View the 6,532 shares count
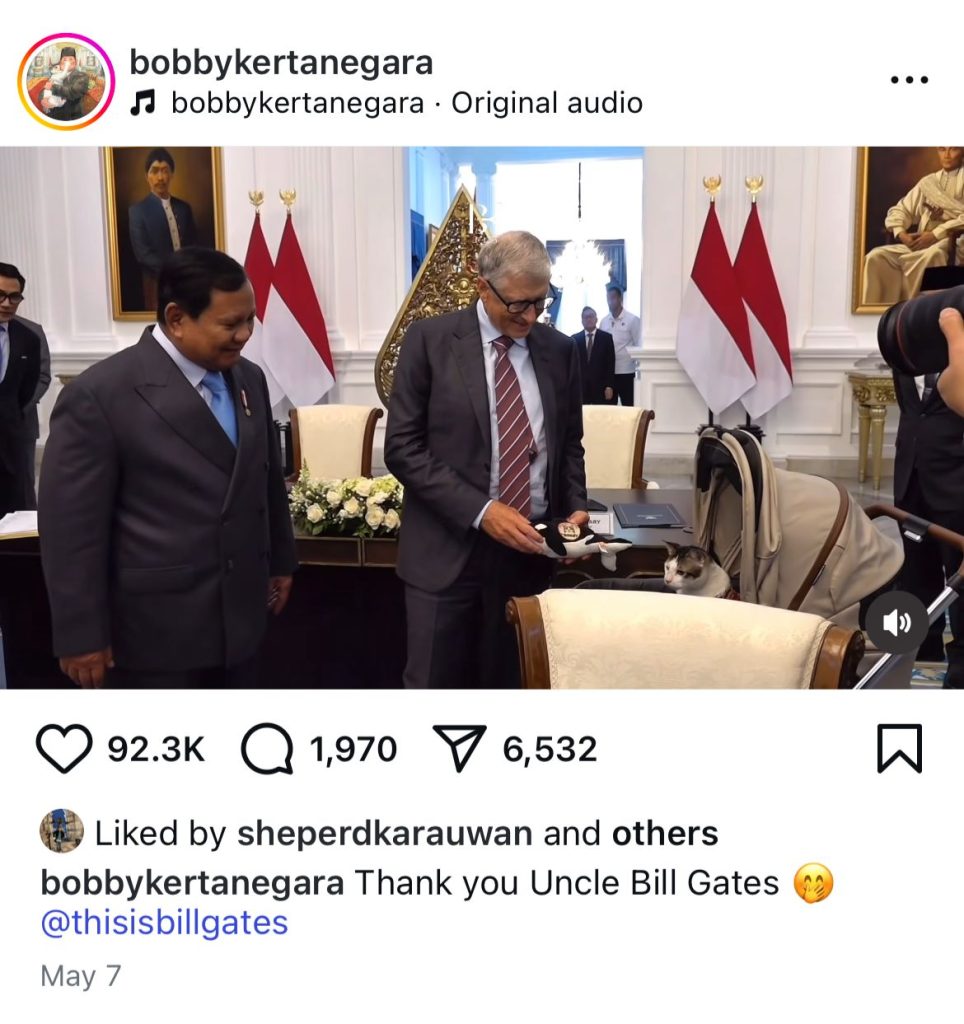 [549, 749]
